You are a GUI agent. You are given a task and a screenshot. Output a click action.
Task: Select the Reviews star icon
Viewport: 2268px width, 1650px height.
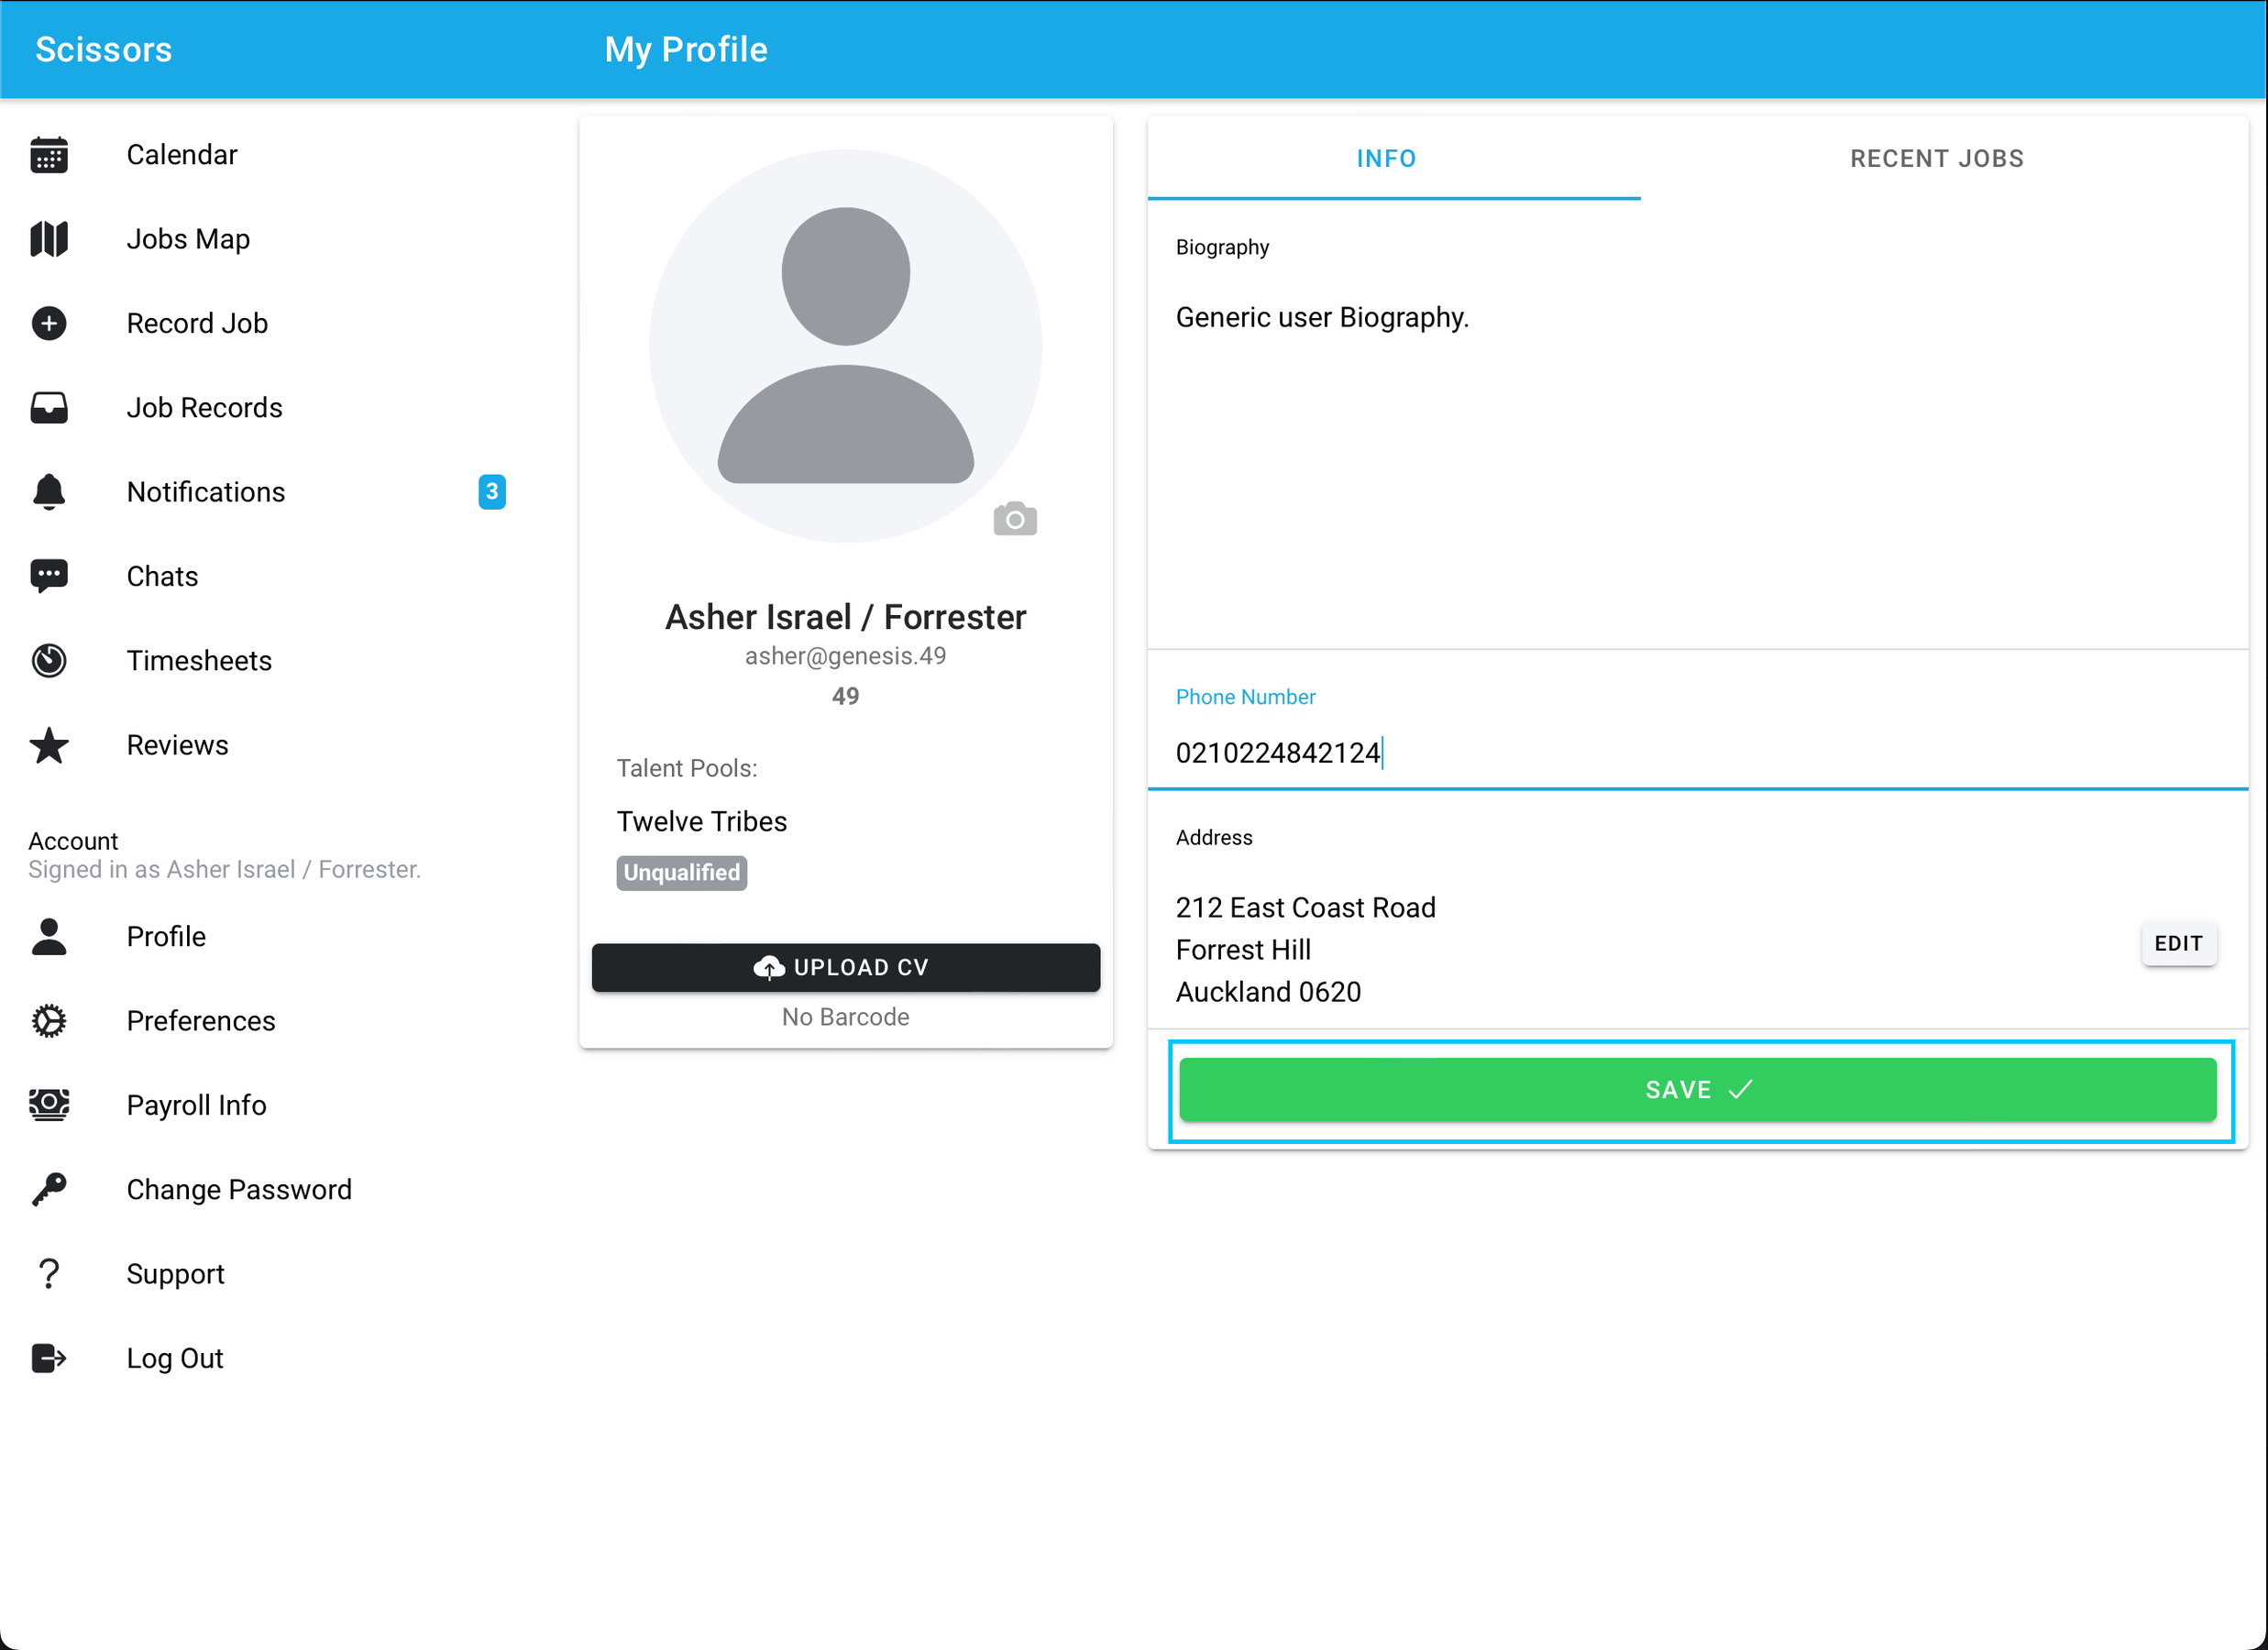click(x=49, y=745)
